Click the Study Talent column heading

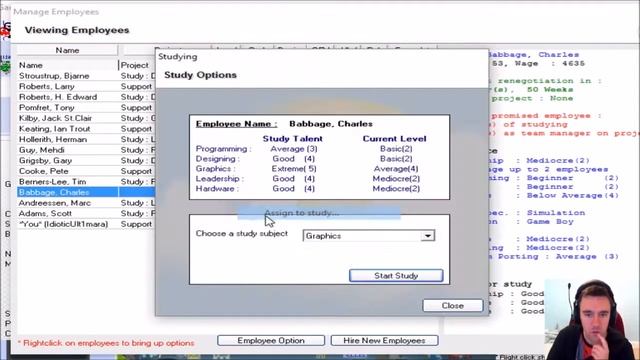293,139
